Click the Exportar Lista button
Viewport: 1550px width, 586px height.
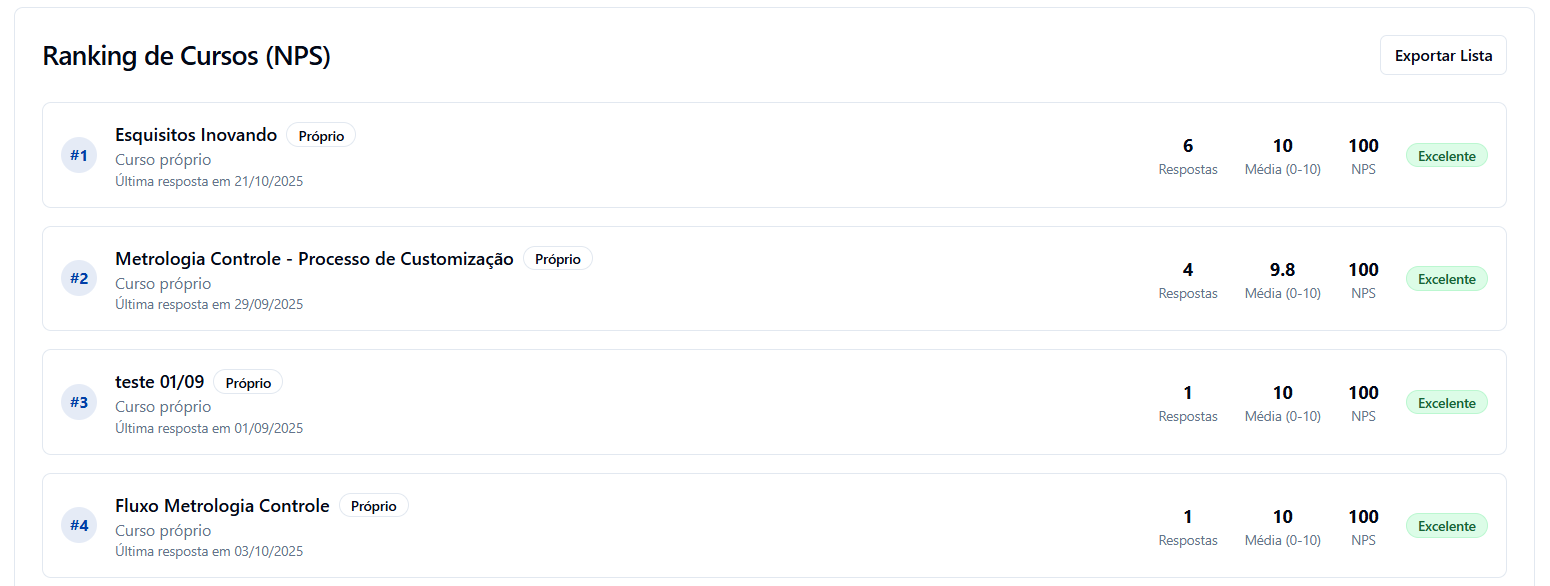pyautogui.click(x=1442, y=56)
